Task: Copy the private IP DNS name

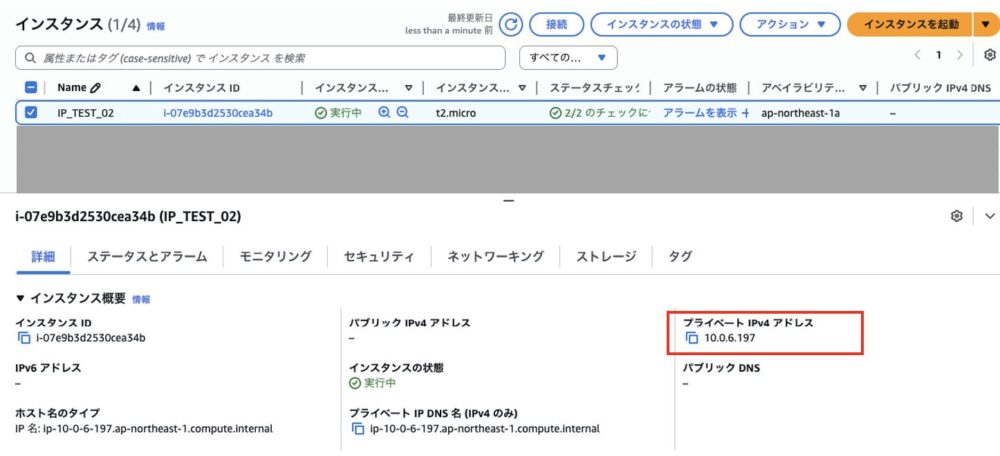Action: tap(358, 429)
